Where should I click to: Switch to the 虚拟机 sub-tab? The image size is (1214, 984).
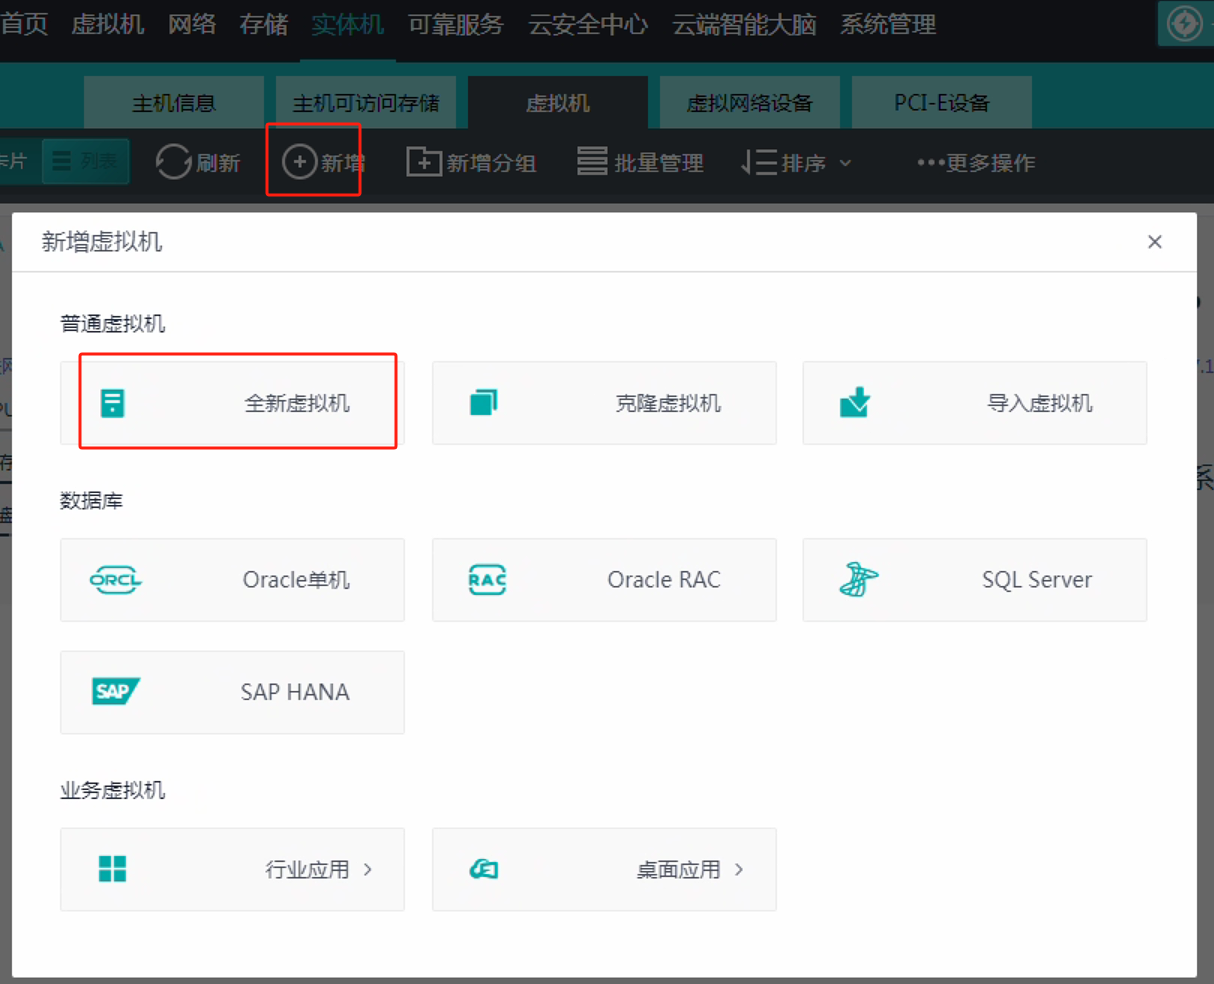click(557, 103)
